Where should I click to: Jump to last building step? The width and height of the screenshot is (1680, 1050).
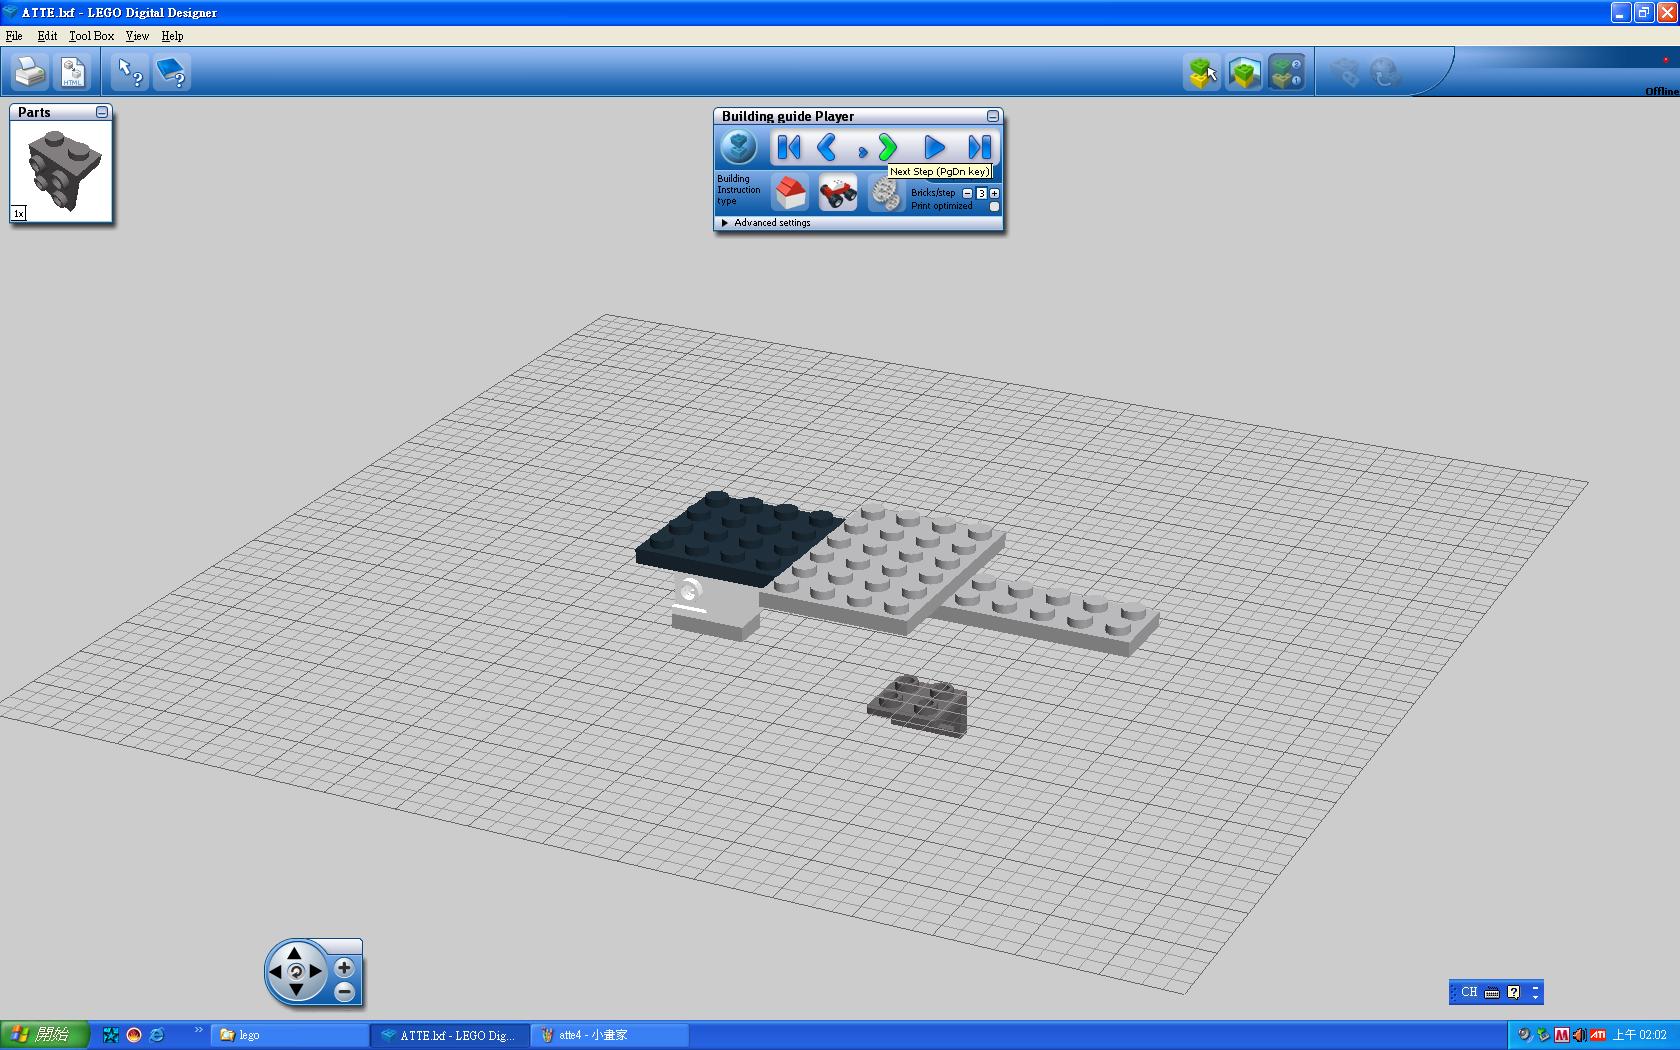click(979, 148)
